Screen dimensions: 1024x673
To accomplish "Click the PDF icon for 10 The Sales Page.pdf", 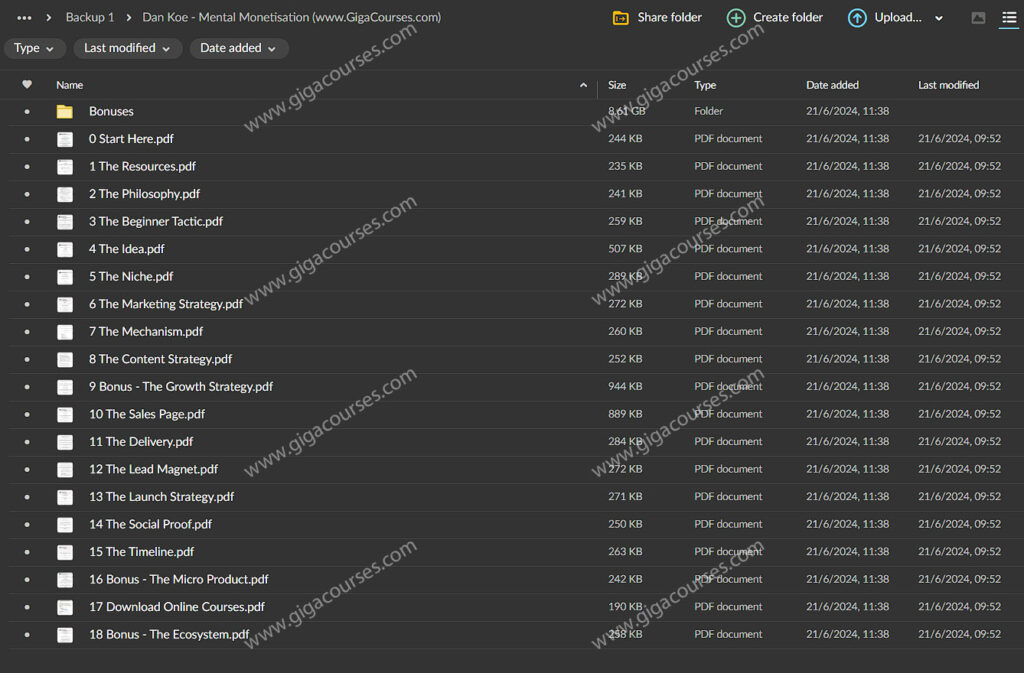I will pos(65,414).
